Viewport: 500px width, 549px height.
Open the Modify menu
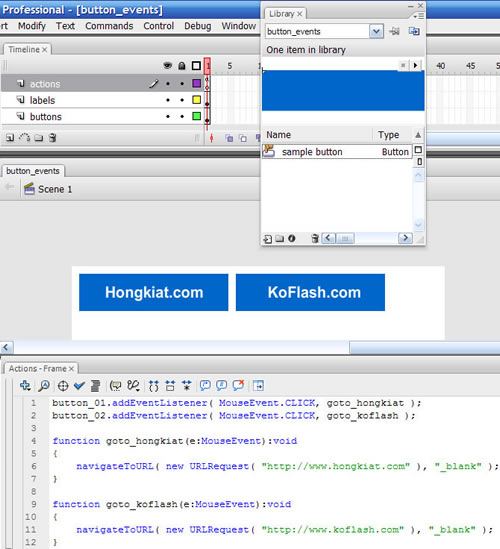tap(32, 26)
